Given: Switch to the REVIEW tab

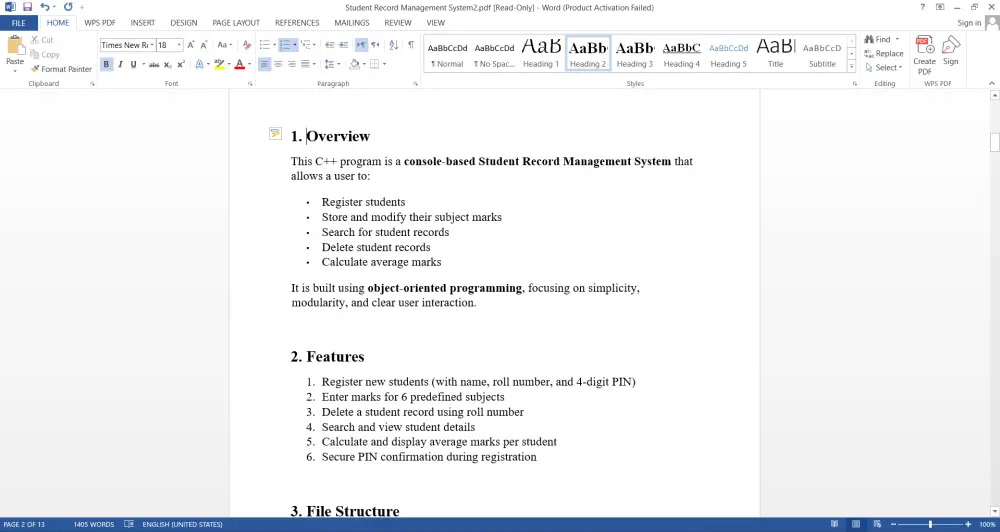Looking at the screenshot, I should tap(398, 23).
